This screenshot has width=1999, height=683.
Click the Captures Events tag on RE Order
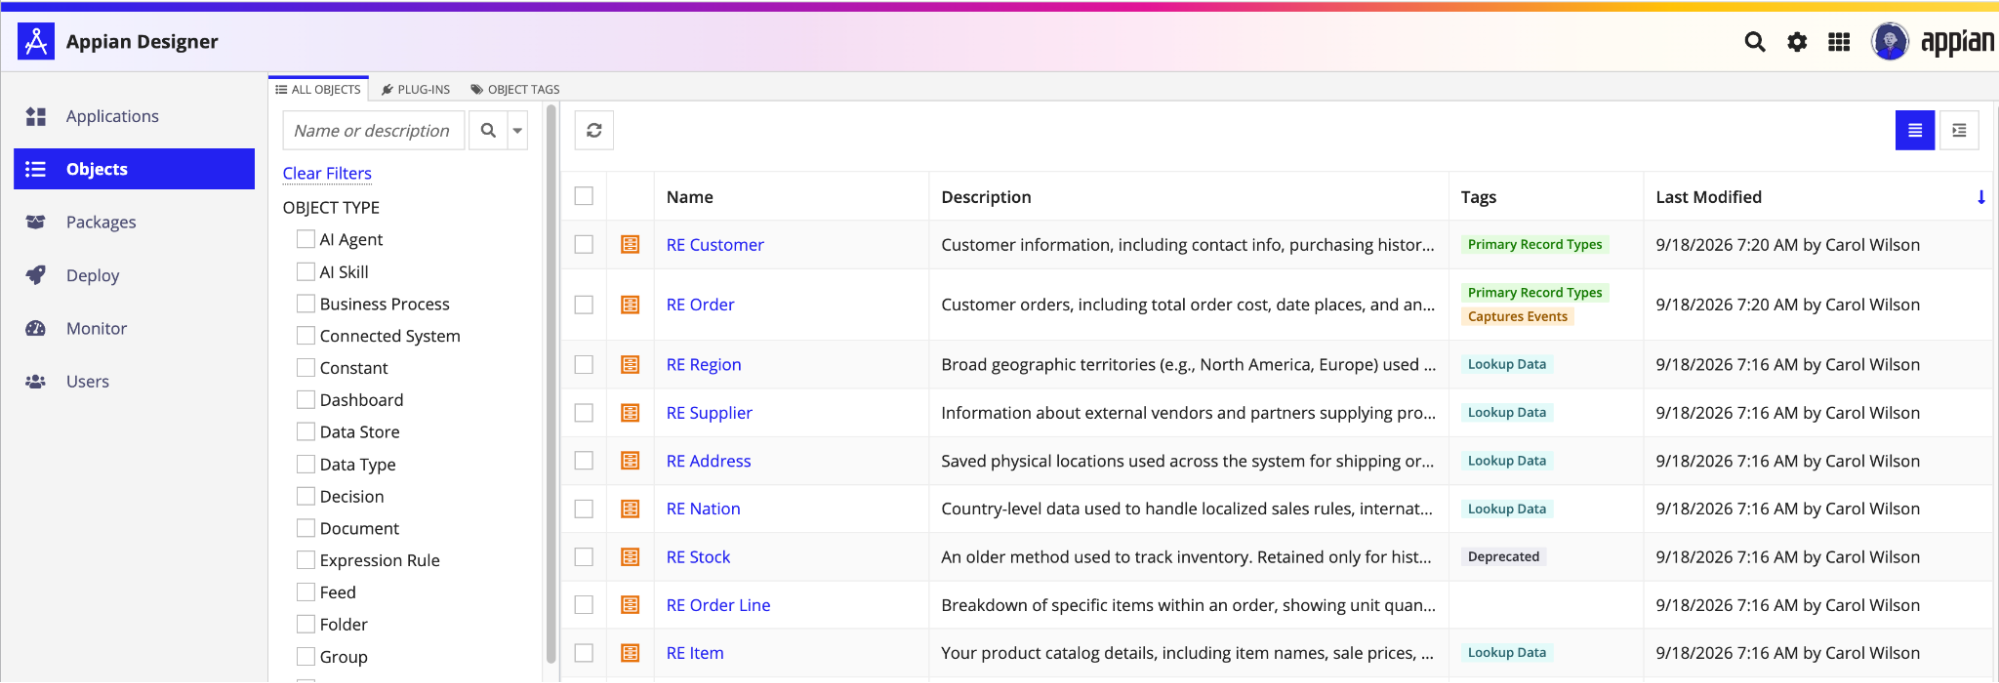pyautogui.click(x=1517, y=317)
